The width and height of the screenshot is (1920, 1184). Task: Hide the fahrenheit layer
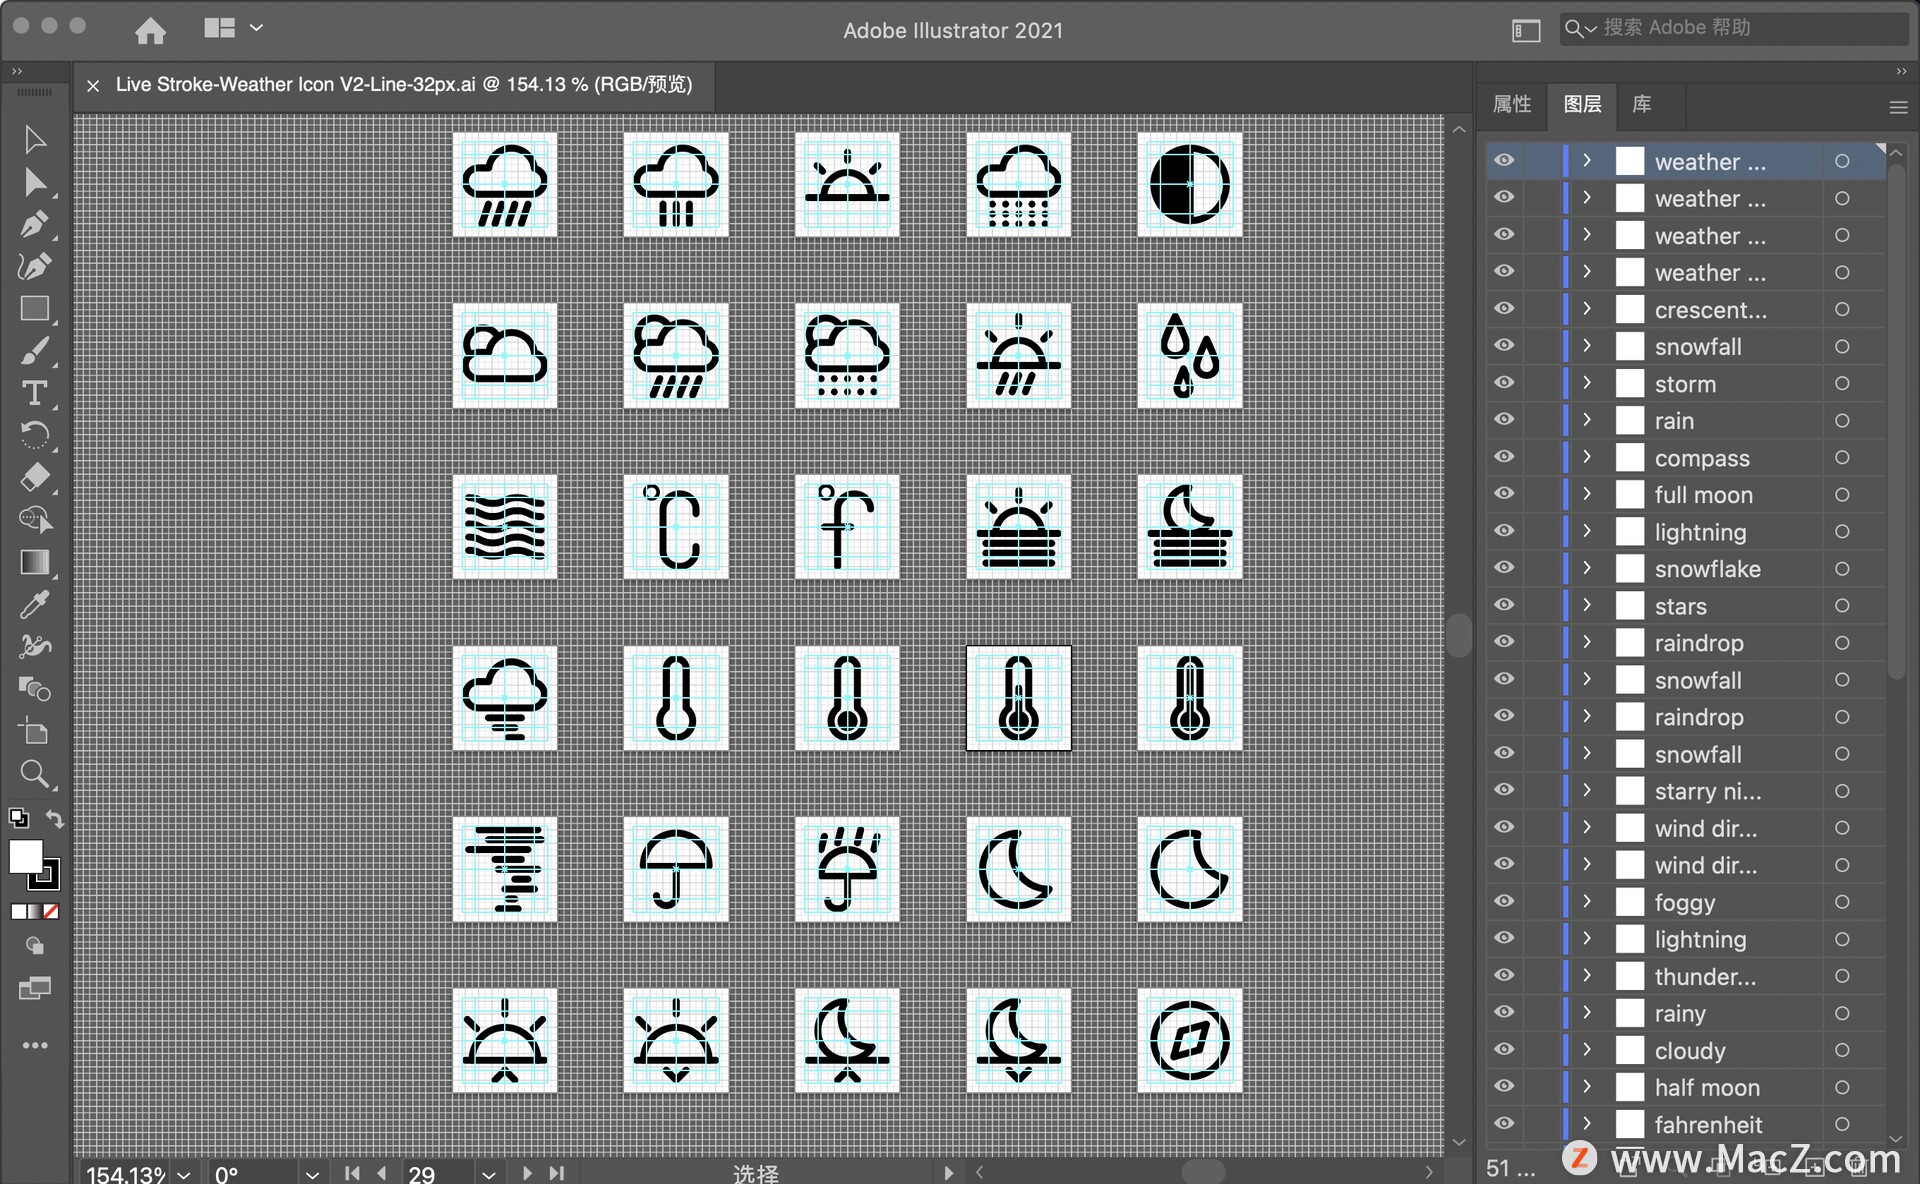tap(1504, 1124)
